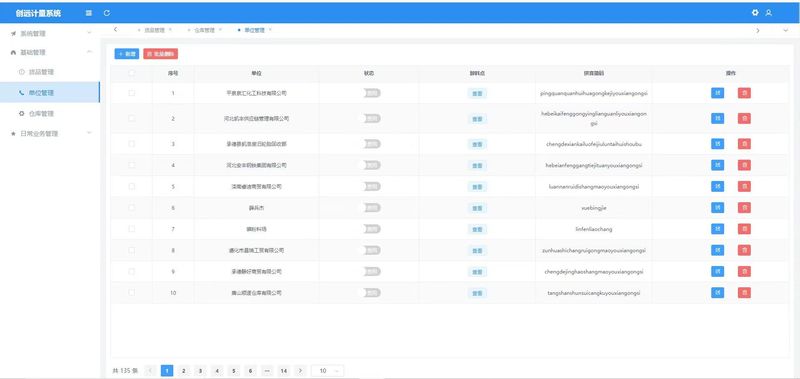Click the tangshanshunsuicangkuyouxiangongsi cell
The height and width of the screenshot is (379, 800).
tap(594, 293)
